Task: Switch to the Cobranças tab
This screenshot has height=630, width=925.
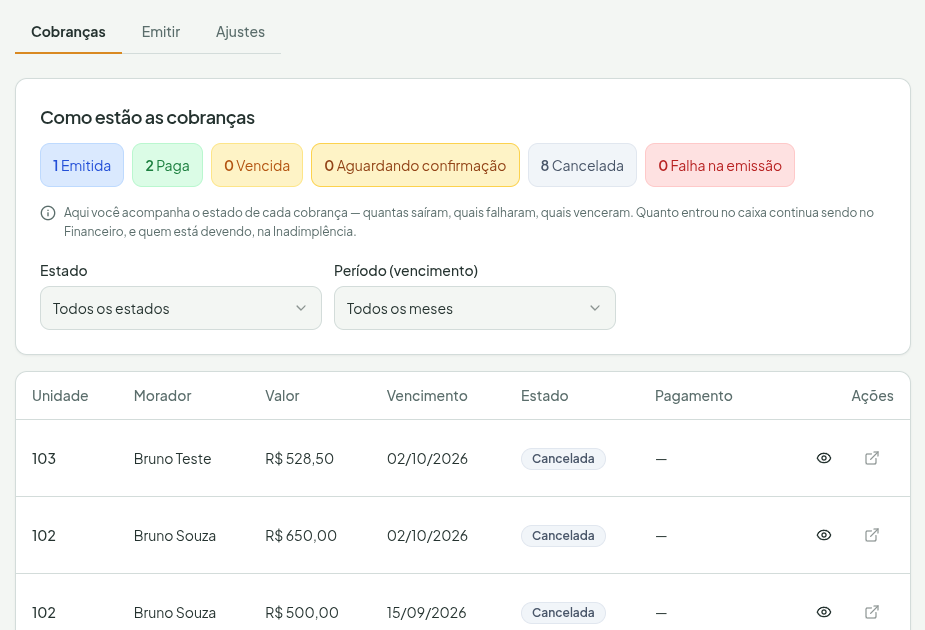Action: point(68,32)
